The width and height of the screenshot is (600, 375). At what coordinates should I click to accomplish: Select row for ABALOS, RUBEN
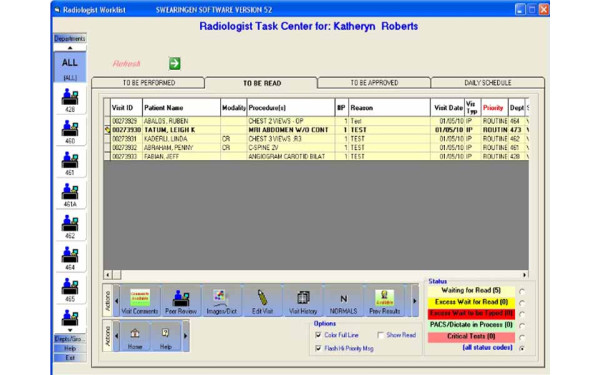[x=316, y=121]
